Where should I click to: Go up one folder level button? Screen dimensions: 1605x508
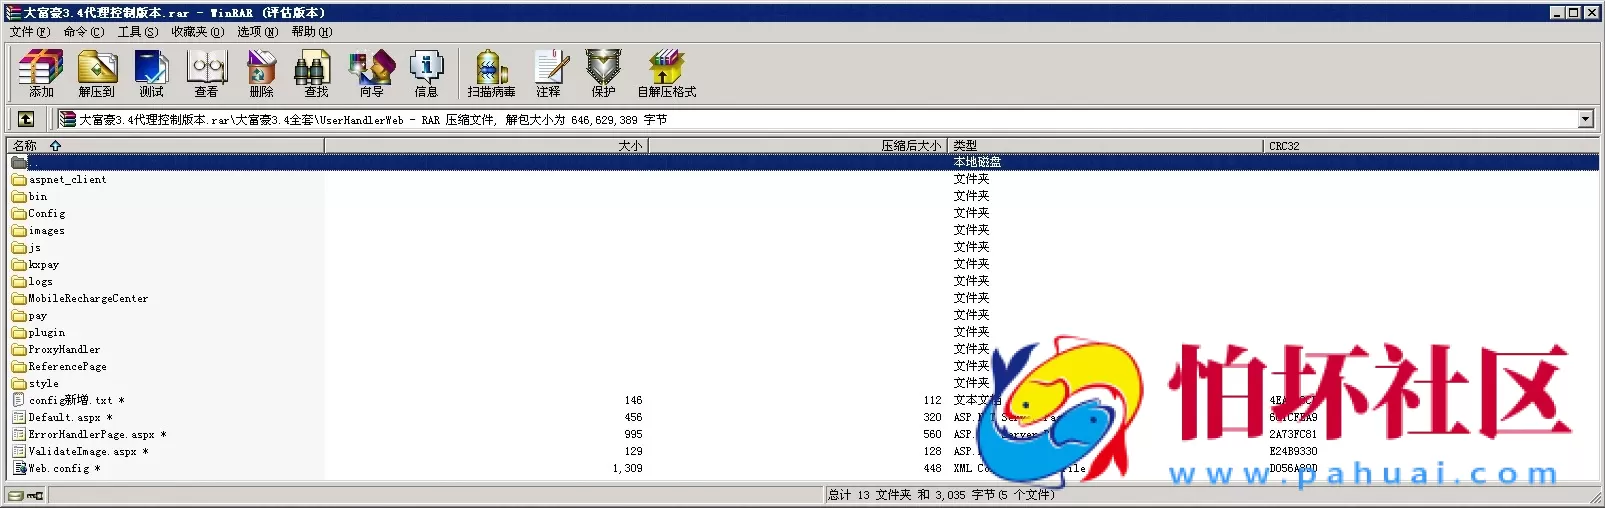pos(26,119)
